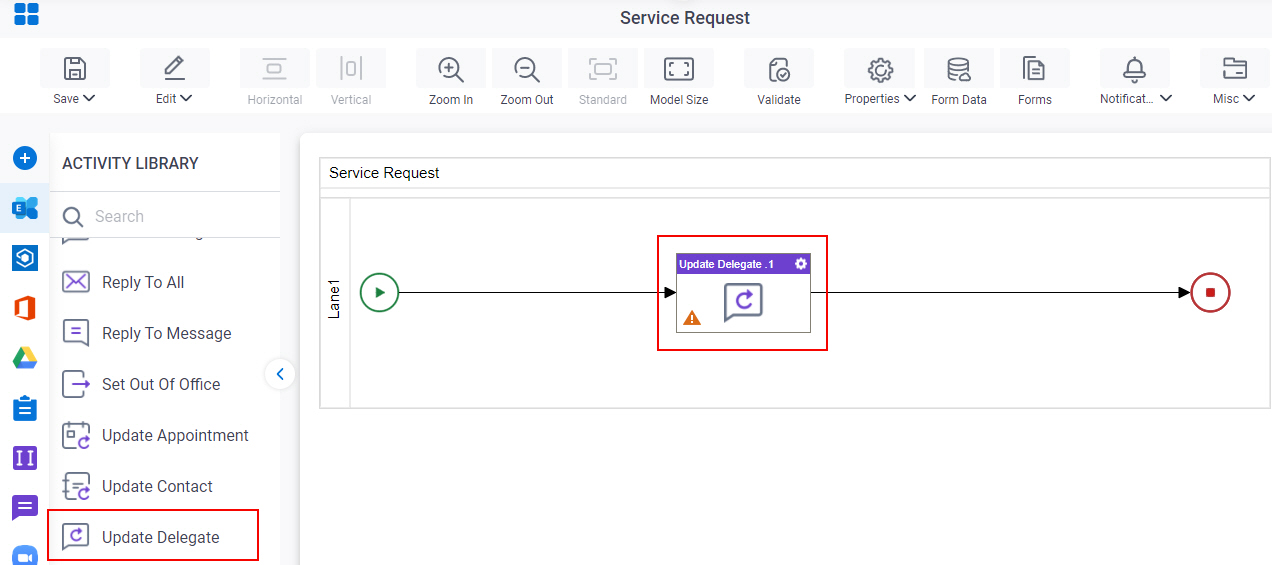The image size is (1272, 565).
Task: Open the Form Data database icon
Action: point(959,69)
